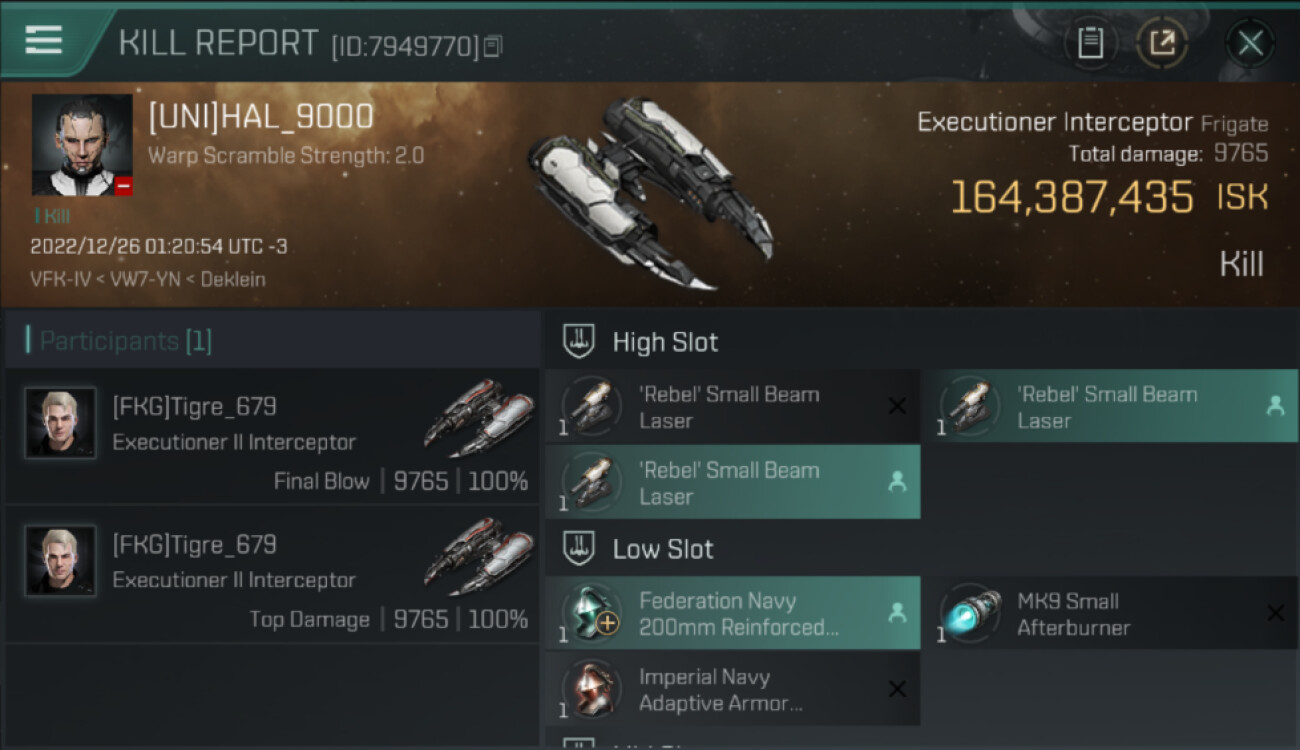The image size is (1300, 750).
Task: Select the Final Blow participant row
Action: (x=272, y=438)
